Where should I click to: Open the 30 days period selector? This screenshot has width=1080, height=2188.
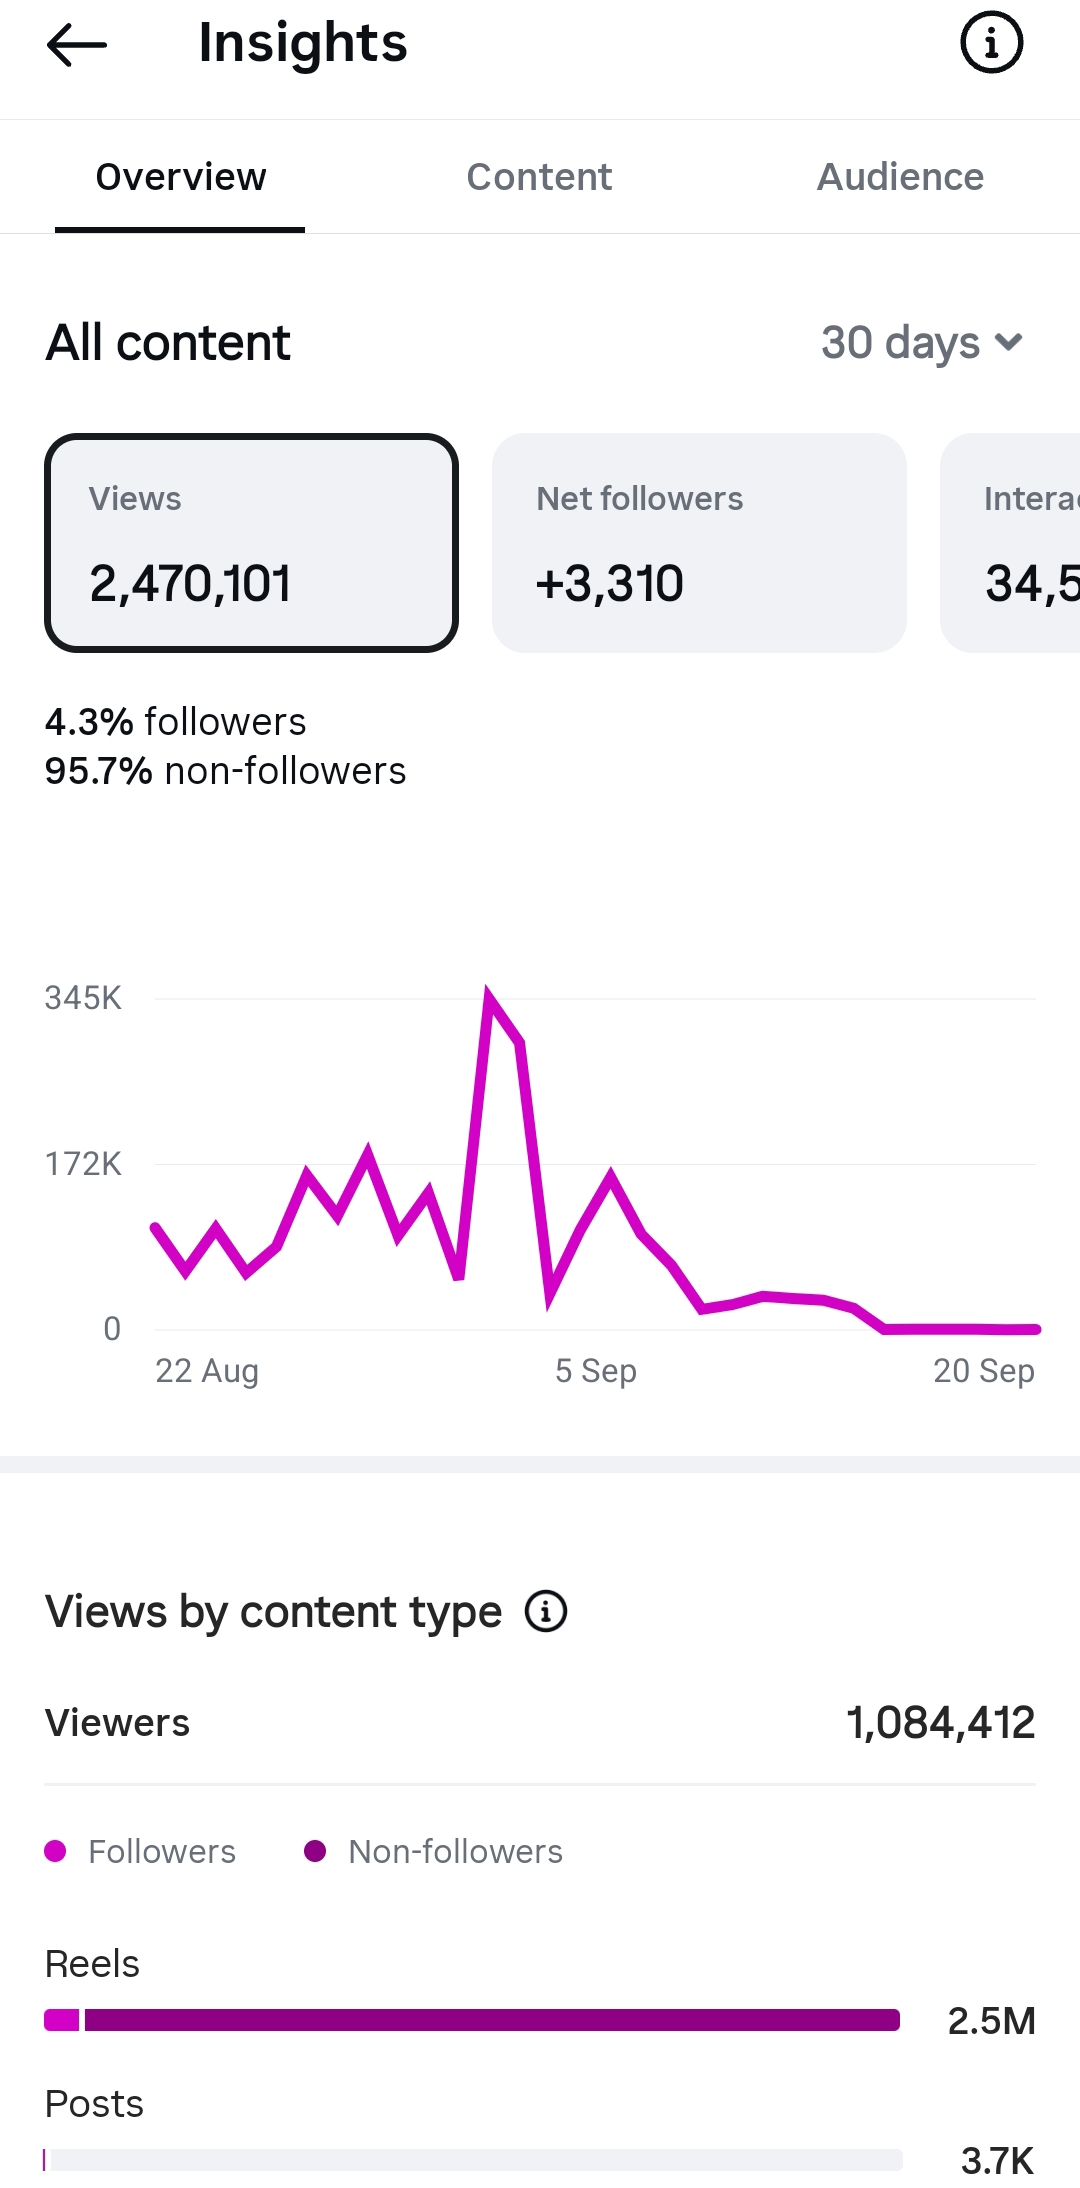point(922,343)
